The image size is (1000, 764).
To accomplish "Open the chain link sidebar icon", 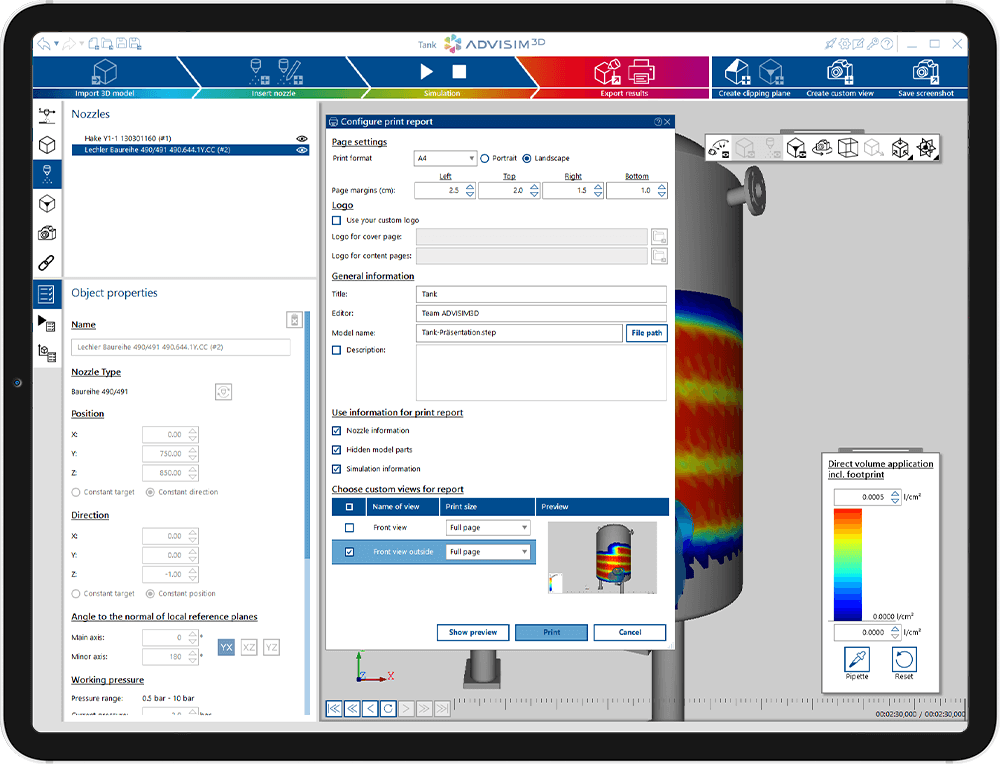I will [47, 263].
